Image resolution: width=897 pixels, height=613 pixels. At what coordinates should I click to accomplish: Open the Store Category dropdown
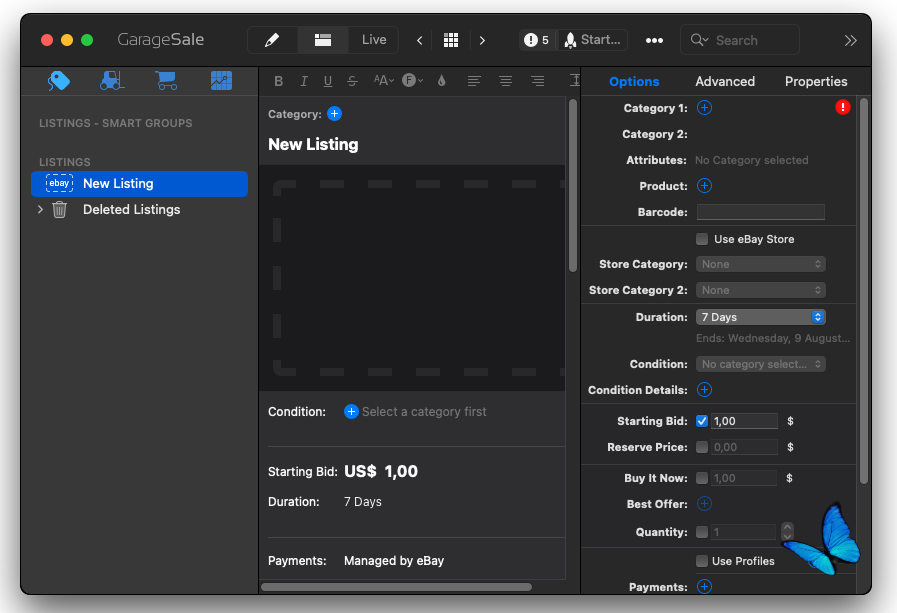[x=760, y=264]
